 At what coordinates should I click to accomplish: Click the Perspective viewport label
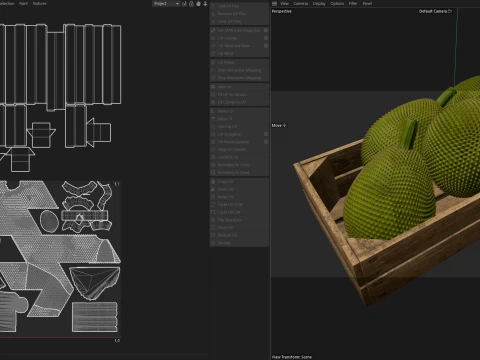coord(282,11)
